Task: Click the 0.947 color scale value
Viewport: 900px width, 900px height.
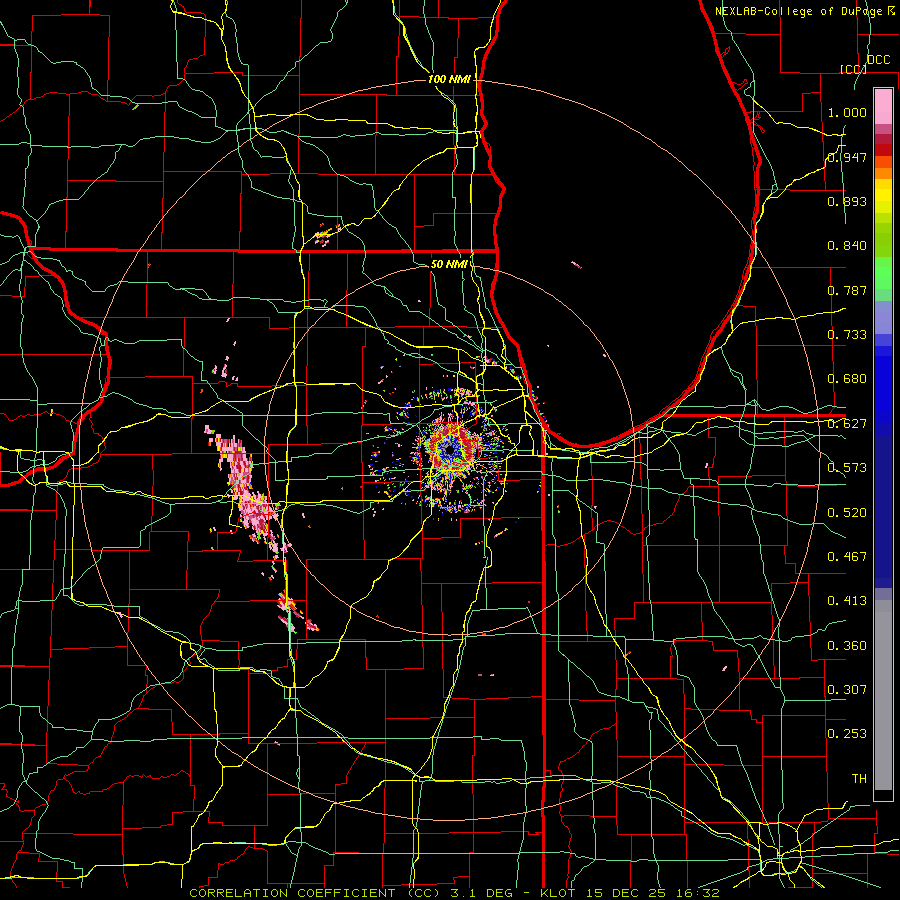Action: pyautogui.click(x=847, y=157)
